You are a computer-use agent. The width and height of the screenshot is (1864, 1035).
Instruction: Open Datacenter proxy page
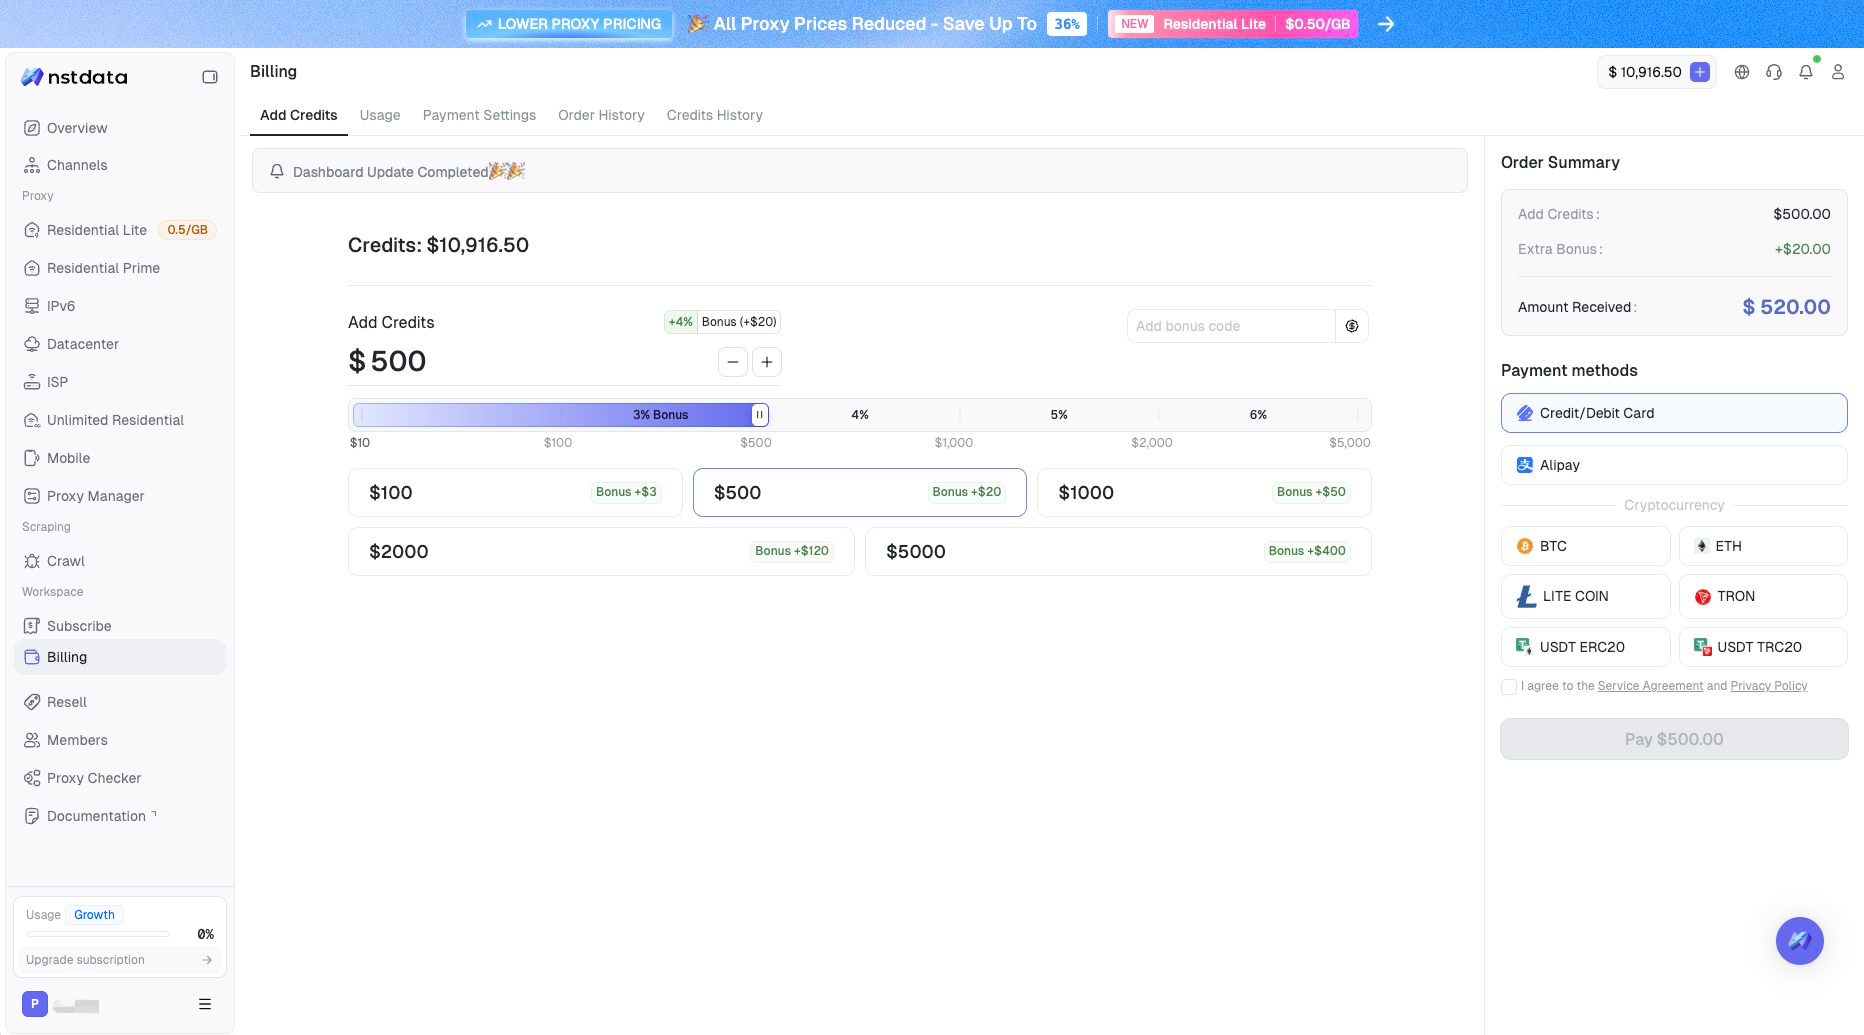pos(121,344)
